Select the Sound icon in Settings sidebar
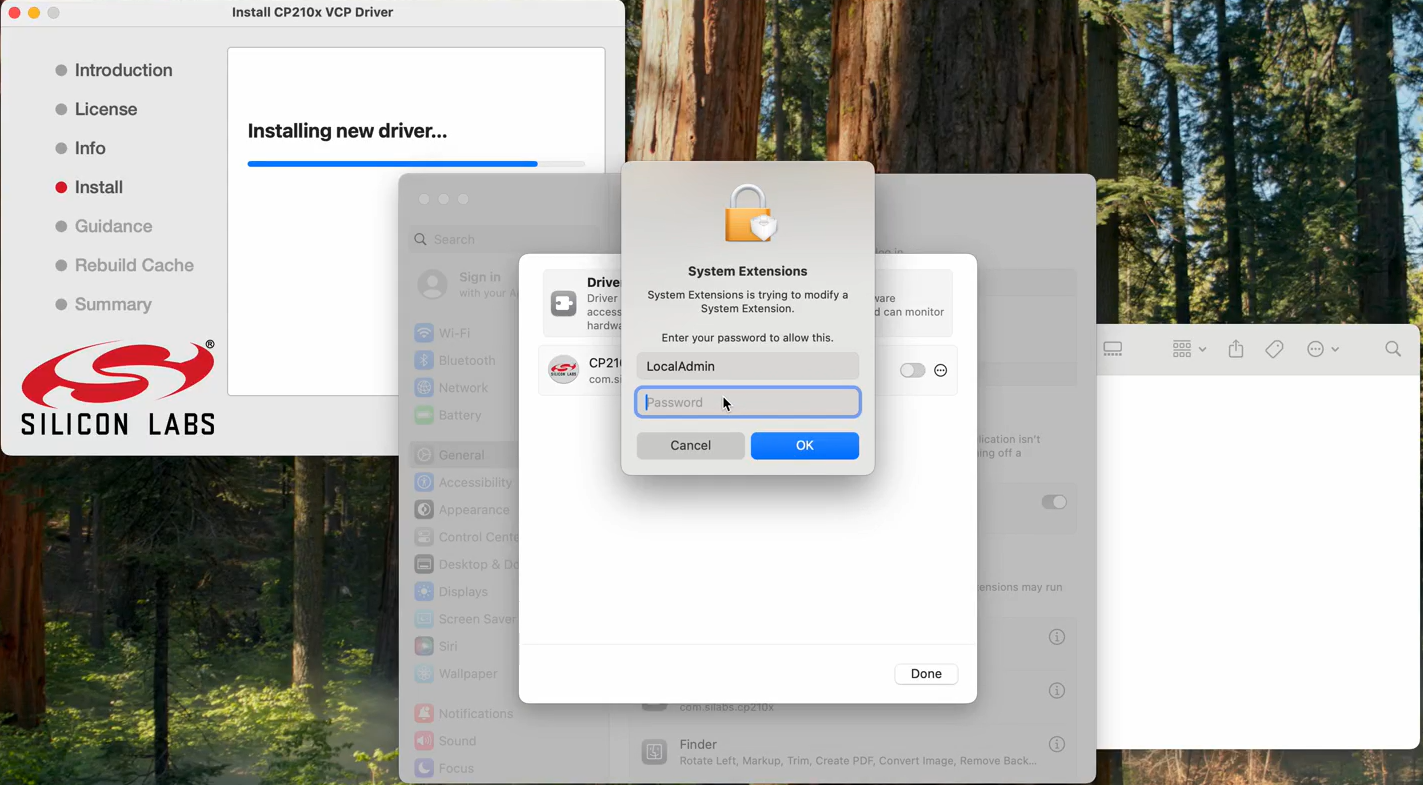 click(424, 741)
